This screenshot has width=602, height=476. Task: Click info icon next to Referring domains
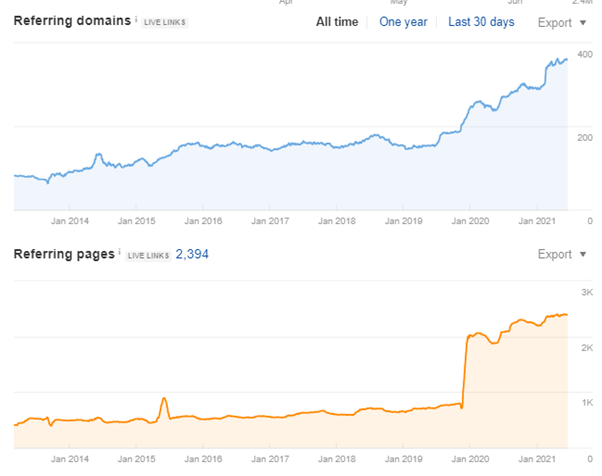[x=136, y=19]
